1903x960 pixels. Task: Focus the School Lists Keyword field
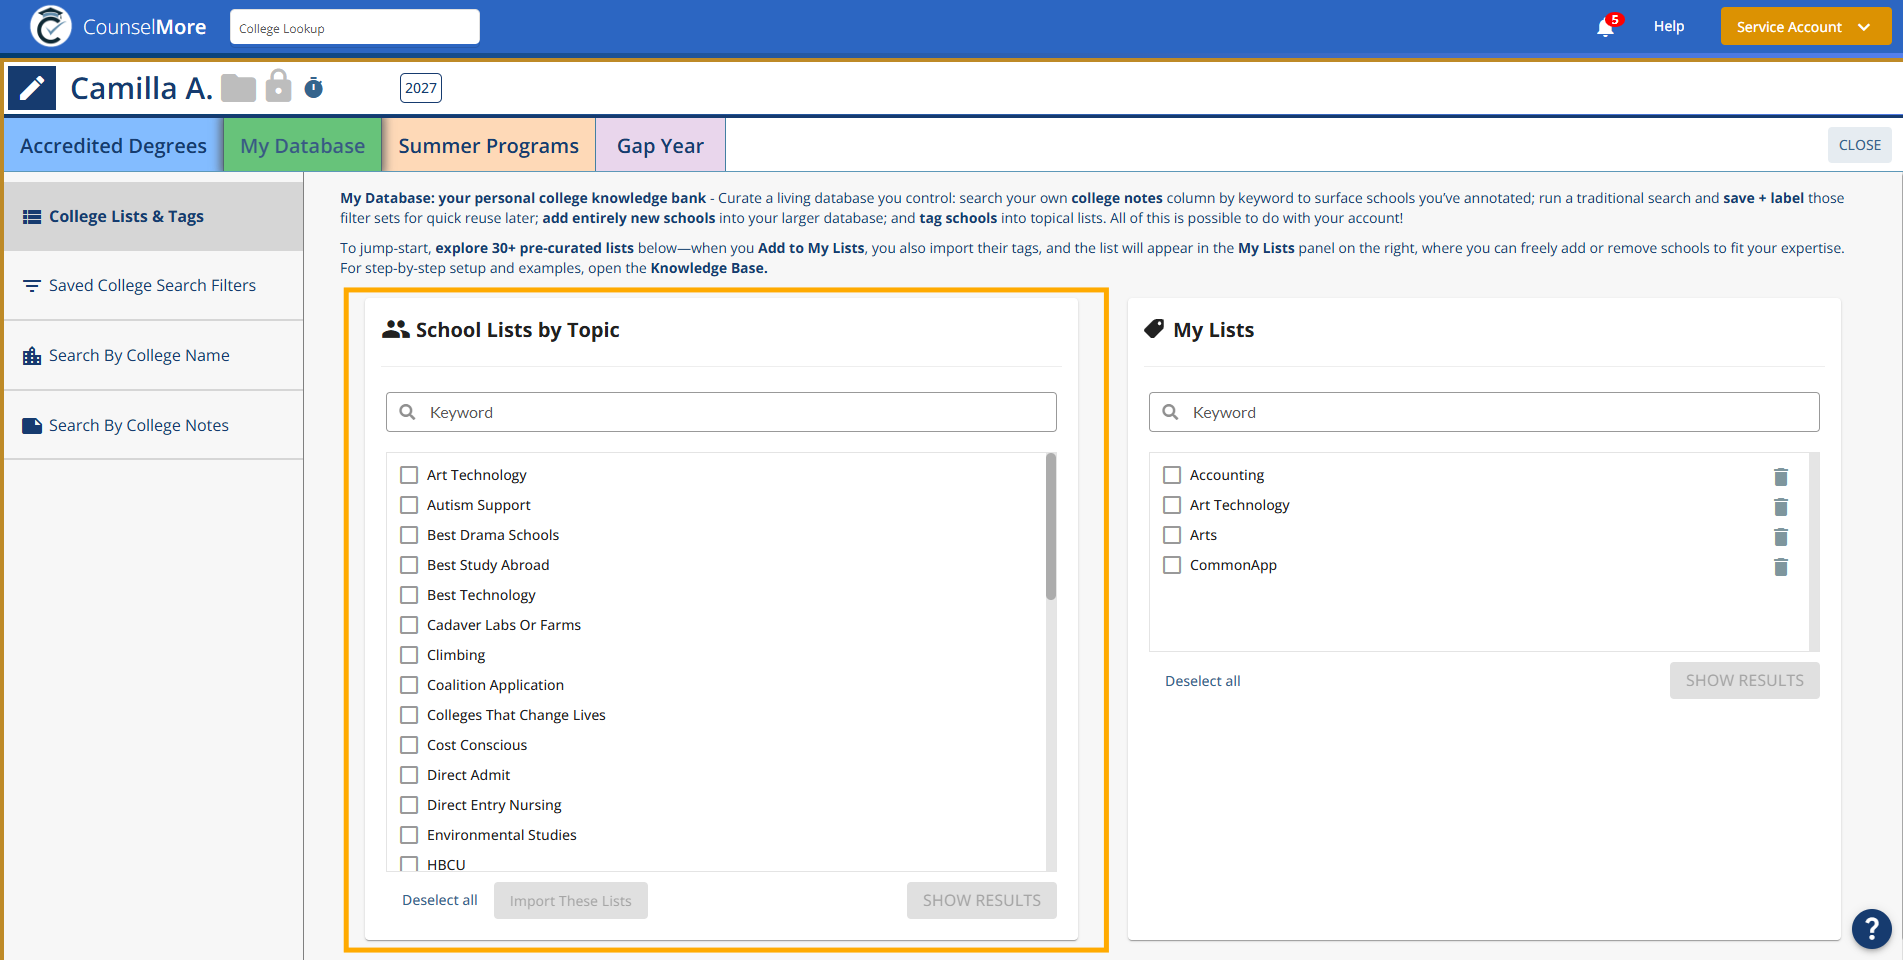coord(721,412)
